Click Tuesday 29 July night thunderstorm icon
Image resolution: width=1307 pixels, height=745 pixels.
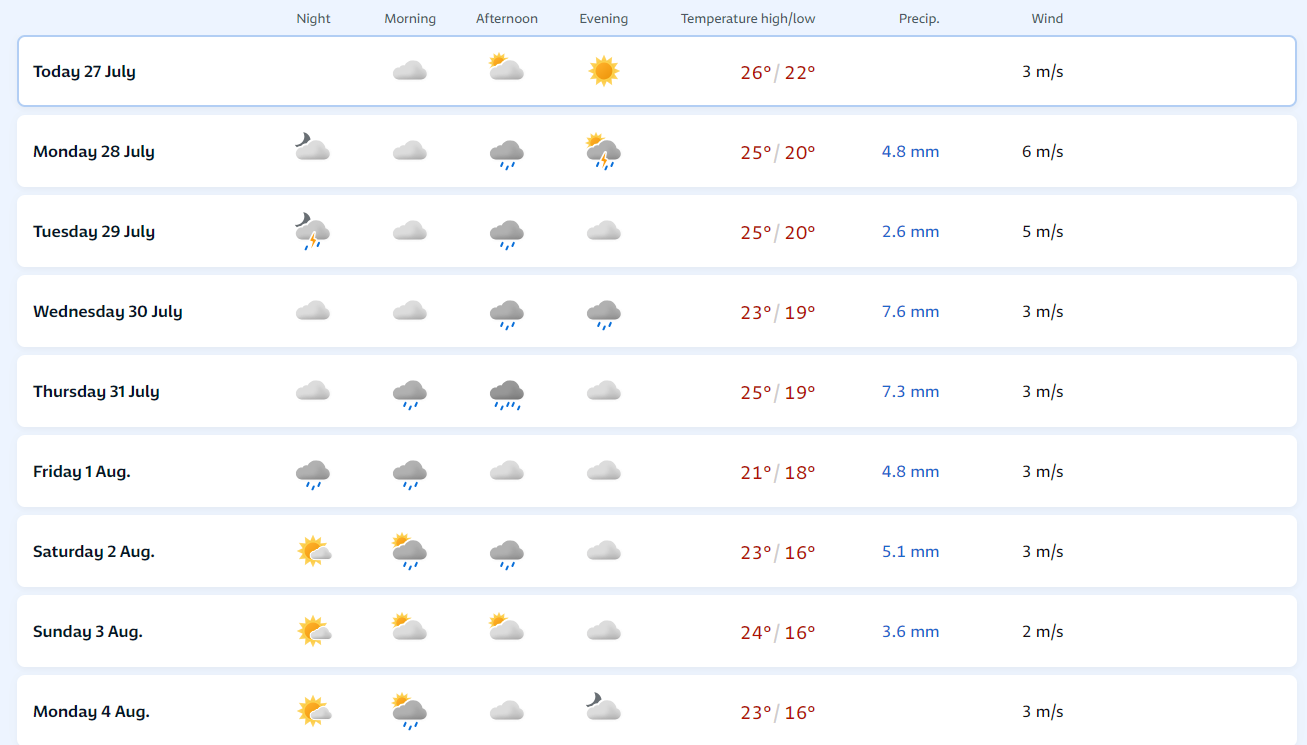click(x=313, y=232)
